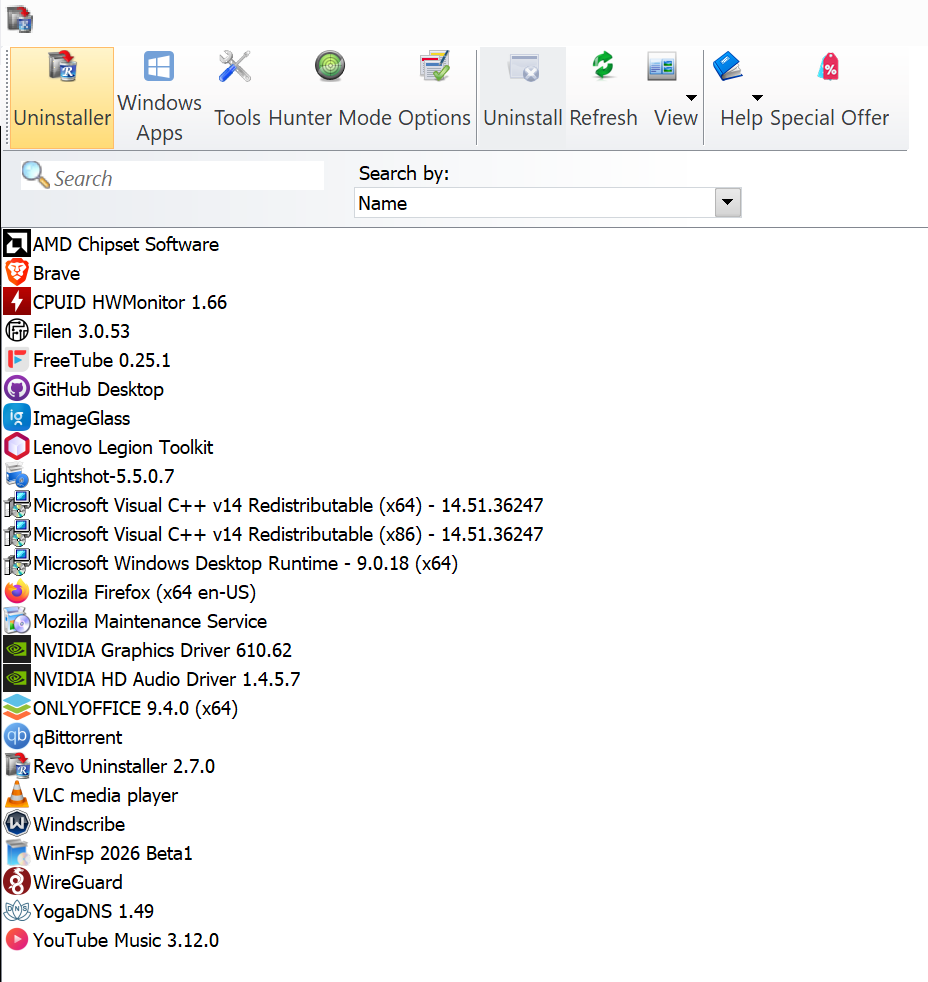Viewport: 928px width, 982px height.
Task: Select the ImageGlass ig icon
Action: click(x=17, y=417)
